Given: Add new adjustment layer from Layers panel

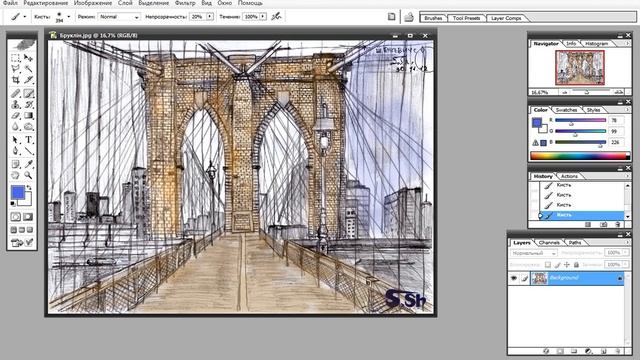Looking at the screenshot, I should 589,351.
